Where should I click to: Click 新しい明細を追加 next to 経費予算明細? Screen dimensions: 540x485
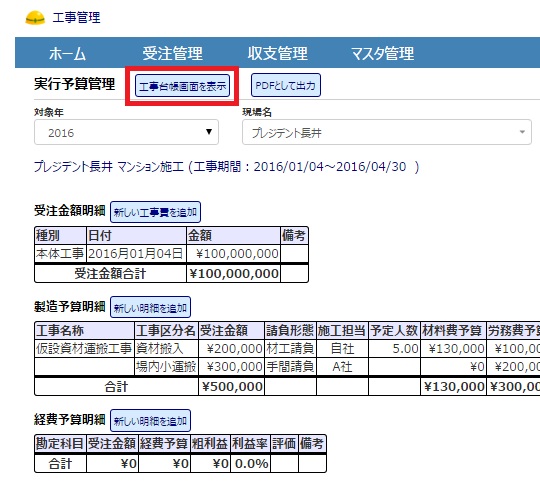tap(150, 420)
